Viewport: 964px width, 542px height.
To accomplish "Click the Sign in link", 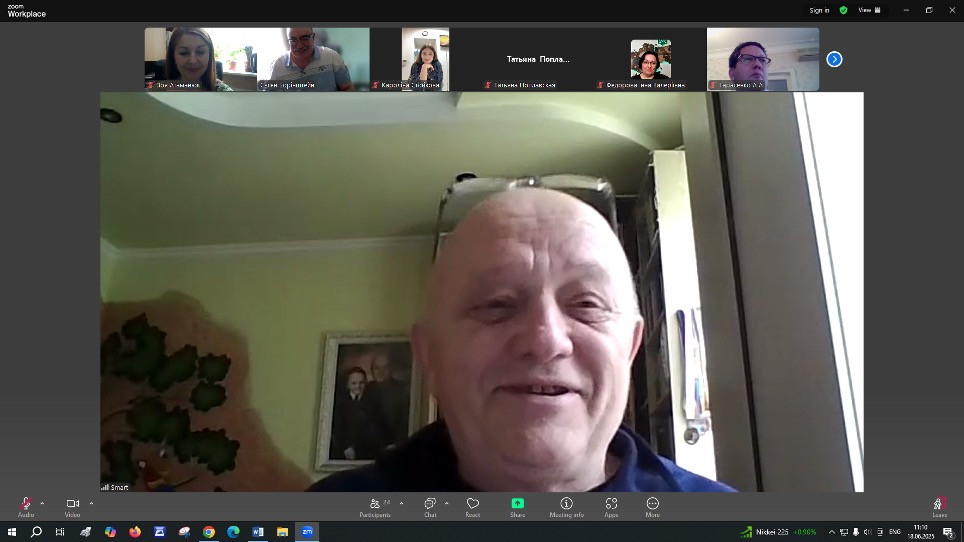I will click(x=819, y=10).
